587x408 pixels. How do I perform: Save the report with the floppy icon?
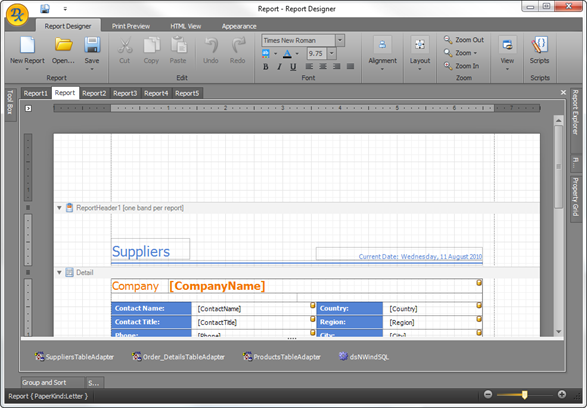[92, 45]
